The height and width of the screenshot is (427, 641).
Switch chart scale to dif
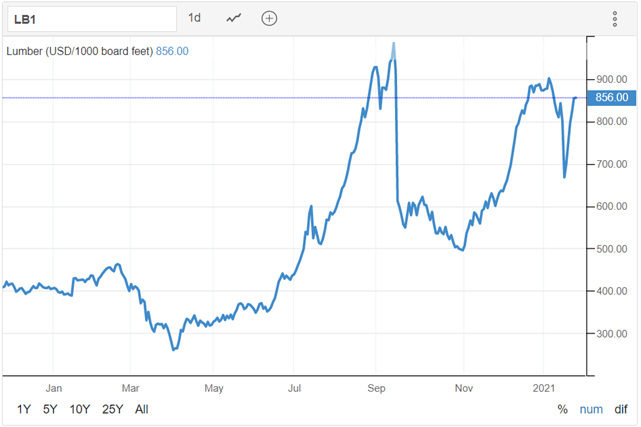(621, 409)
